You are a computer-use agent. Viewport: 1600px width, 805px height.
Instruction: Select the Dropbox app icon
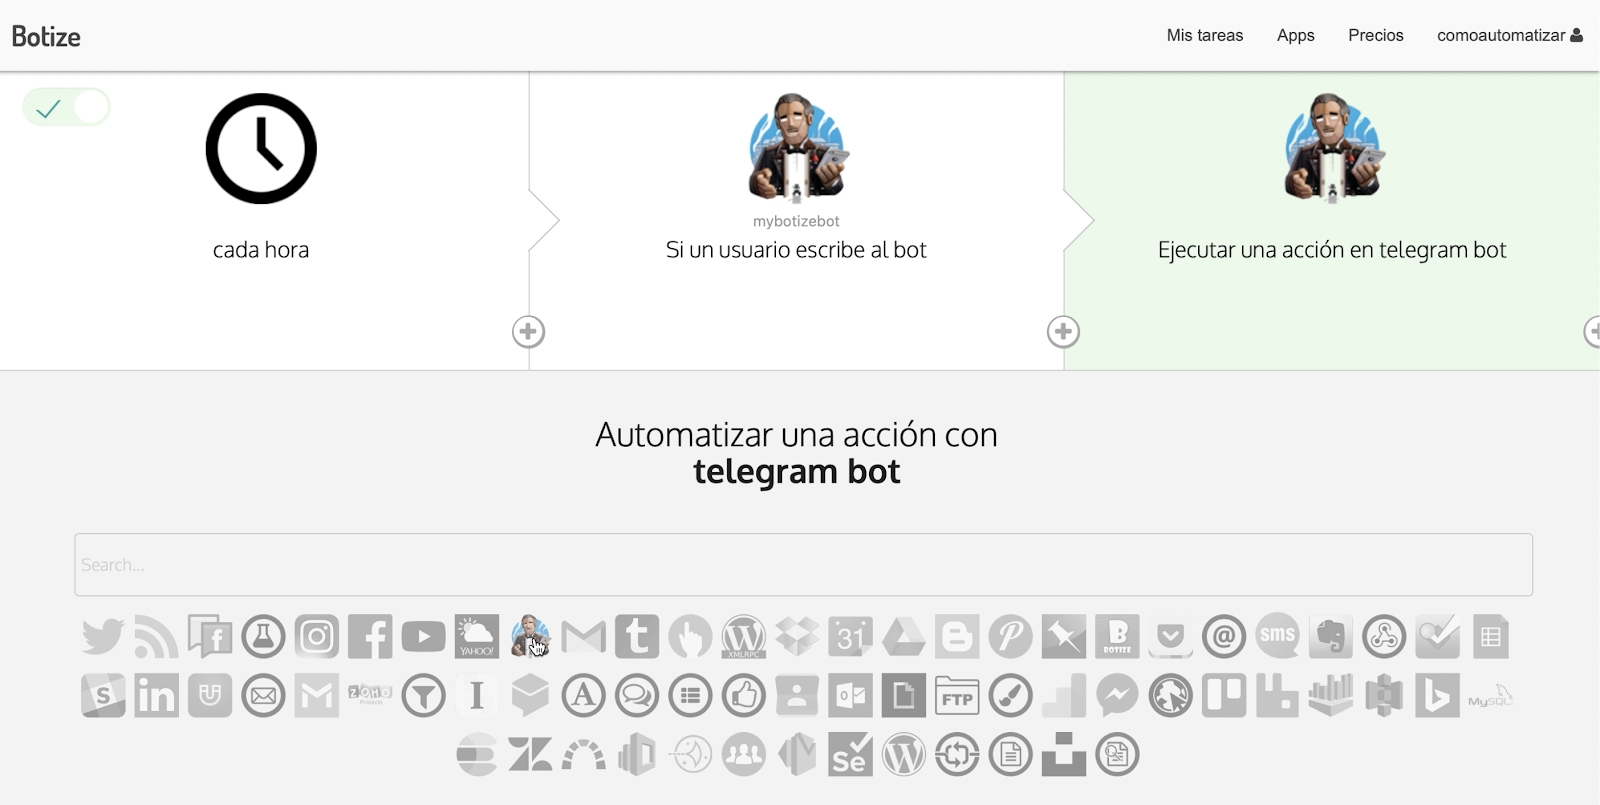[x=797, y=637]
